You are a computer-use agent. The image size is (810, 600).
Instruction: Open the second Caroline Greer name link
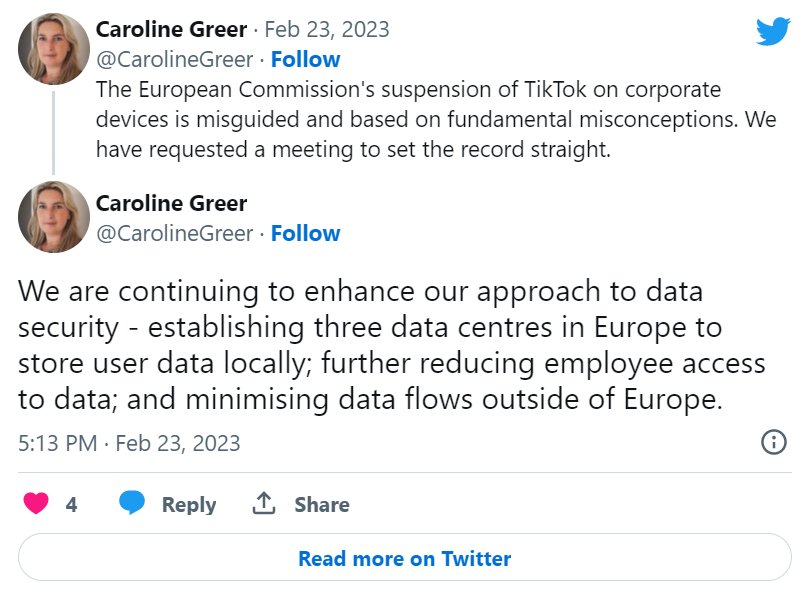coord(171,203)
